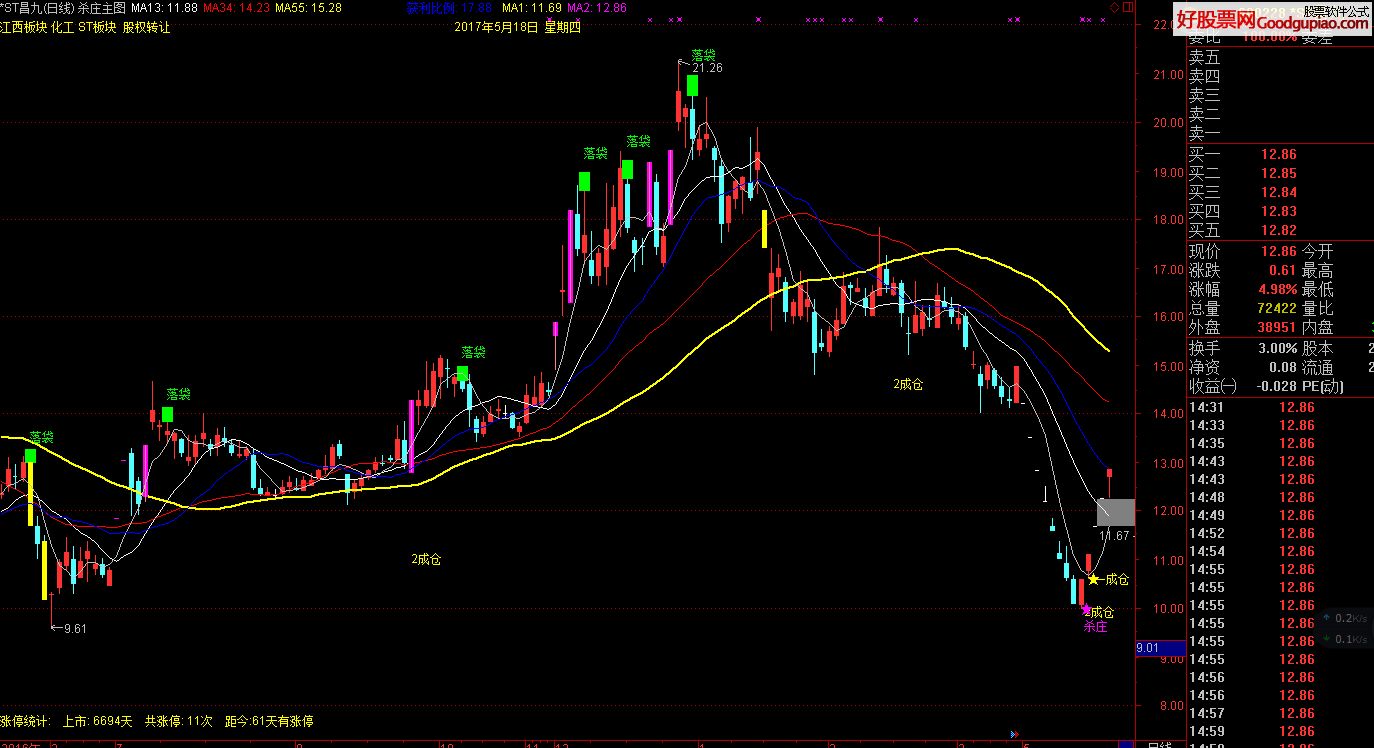Click the red MA34: 14.23 label
This screenshot has height=748, width=1374.
[x=236, y=7]
